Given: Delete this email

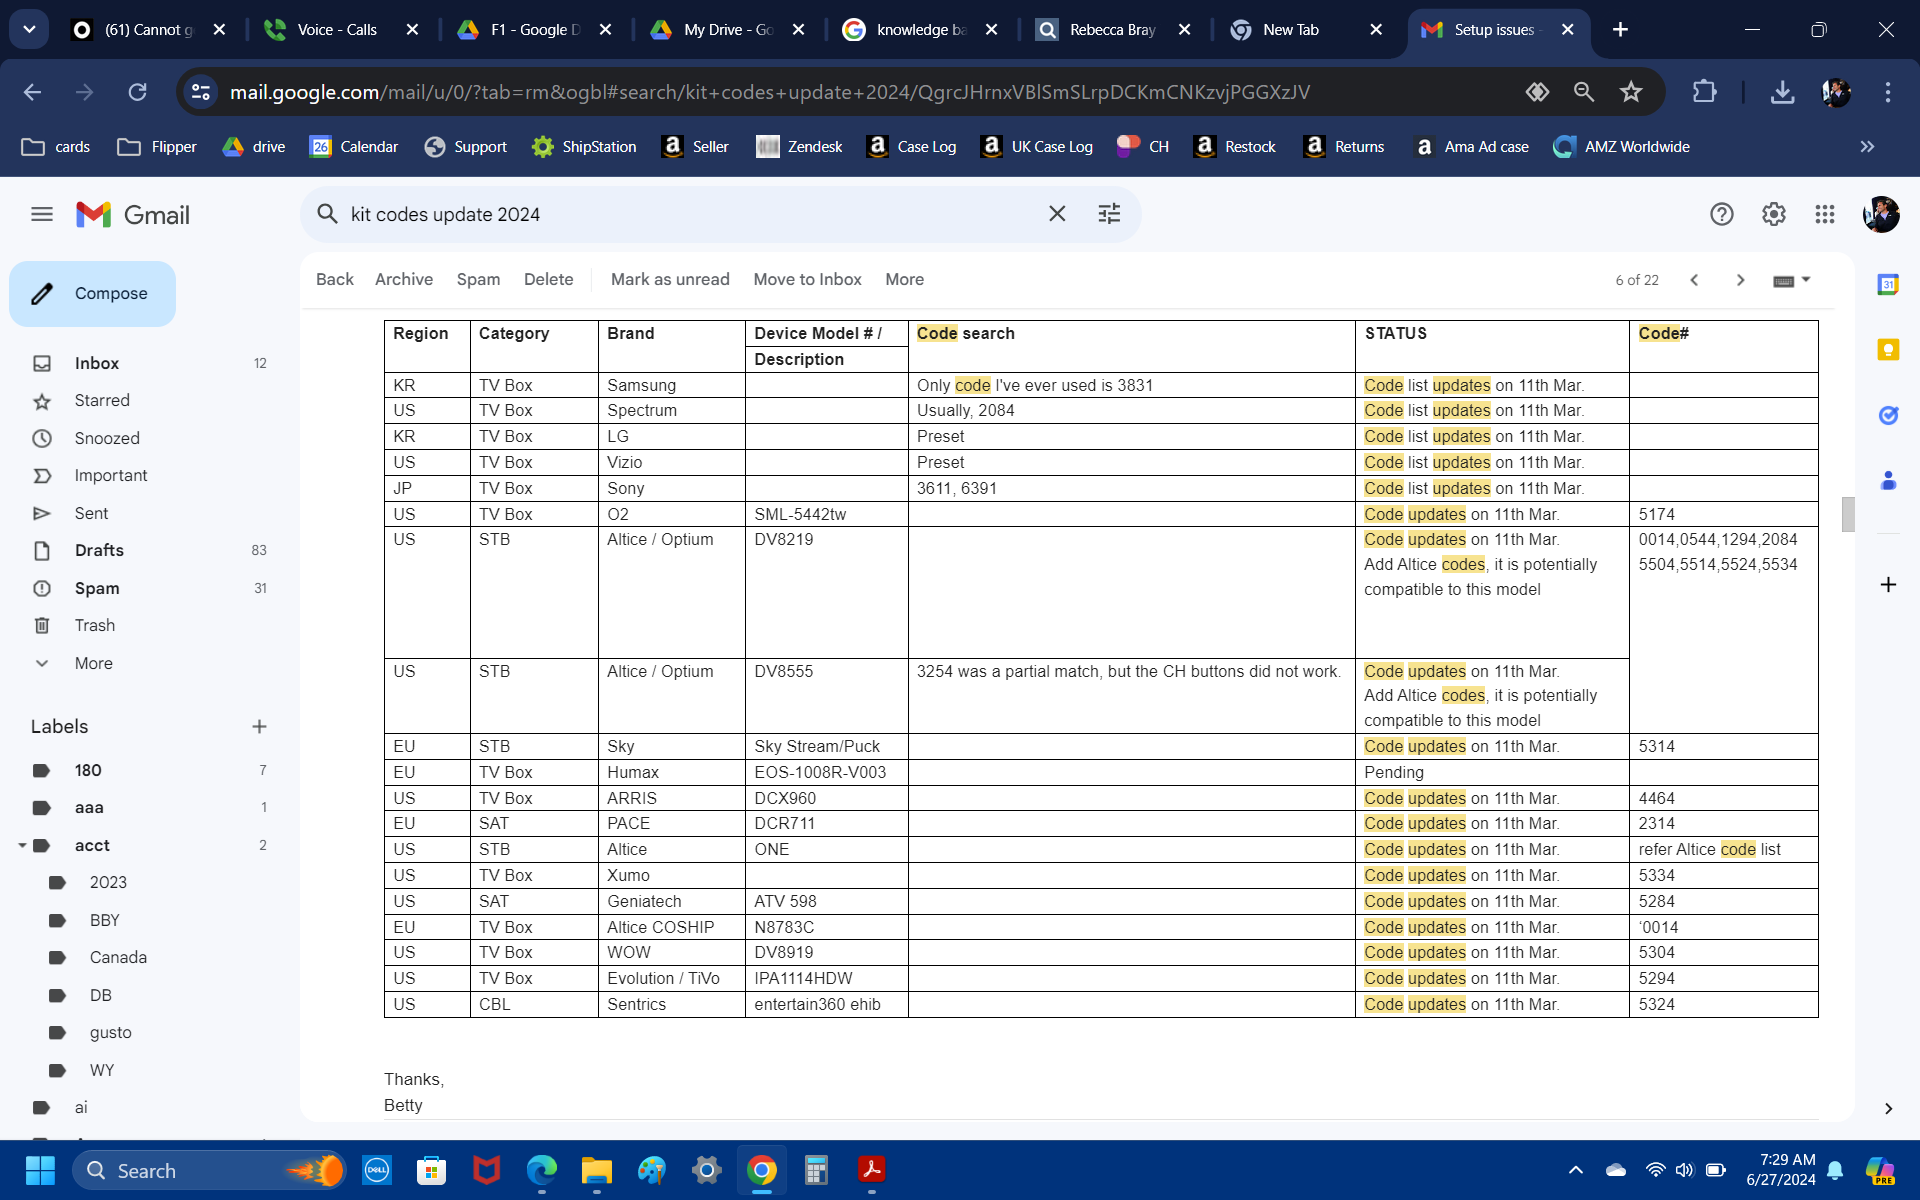Looking at the screenshot, I should 548,280.
